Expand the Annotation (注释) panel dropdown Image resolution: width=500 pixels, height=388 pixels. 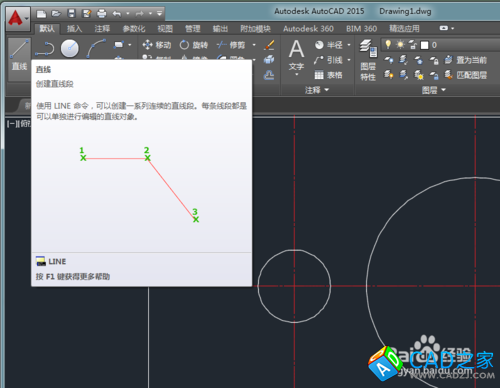point(317,90)
